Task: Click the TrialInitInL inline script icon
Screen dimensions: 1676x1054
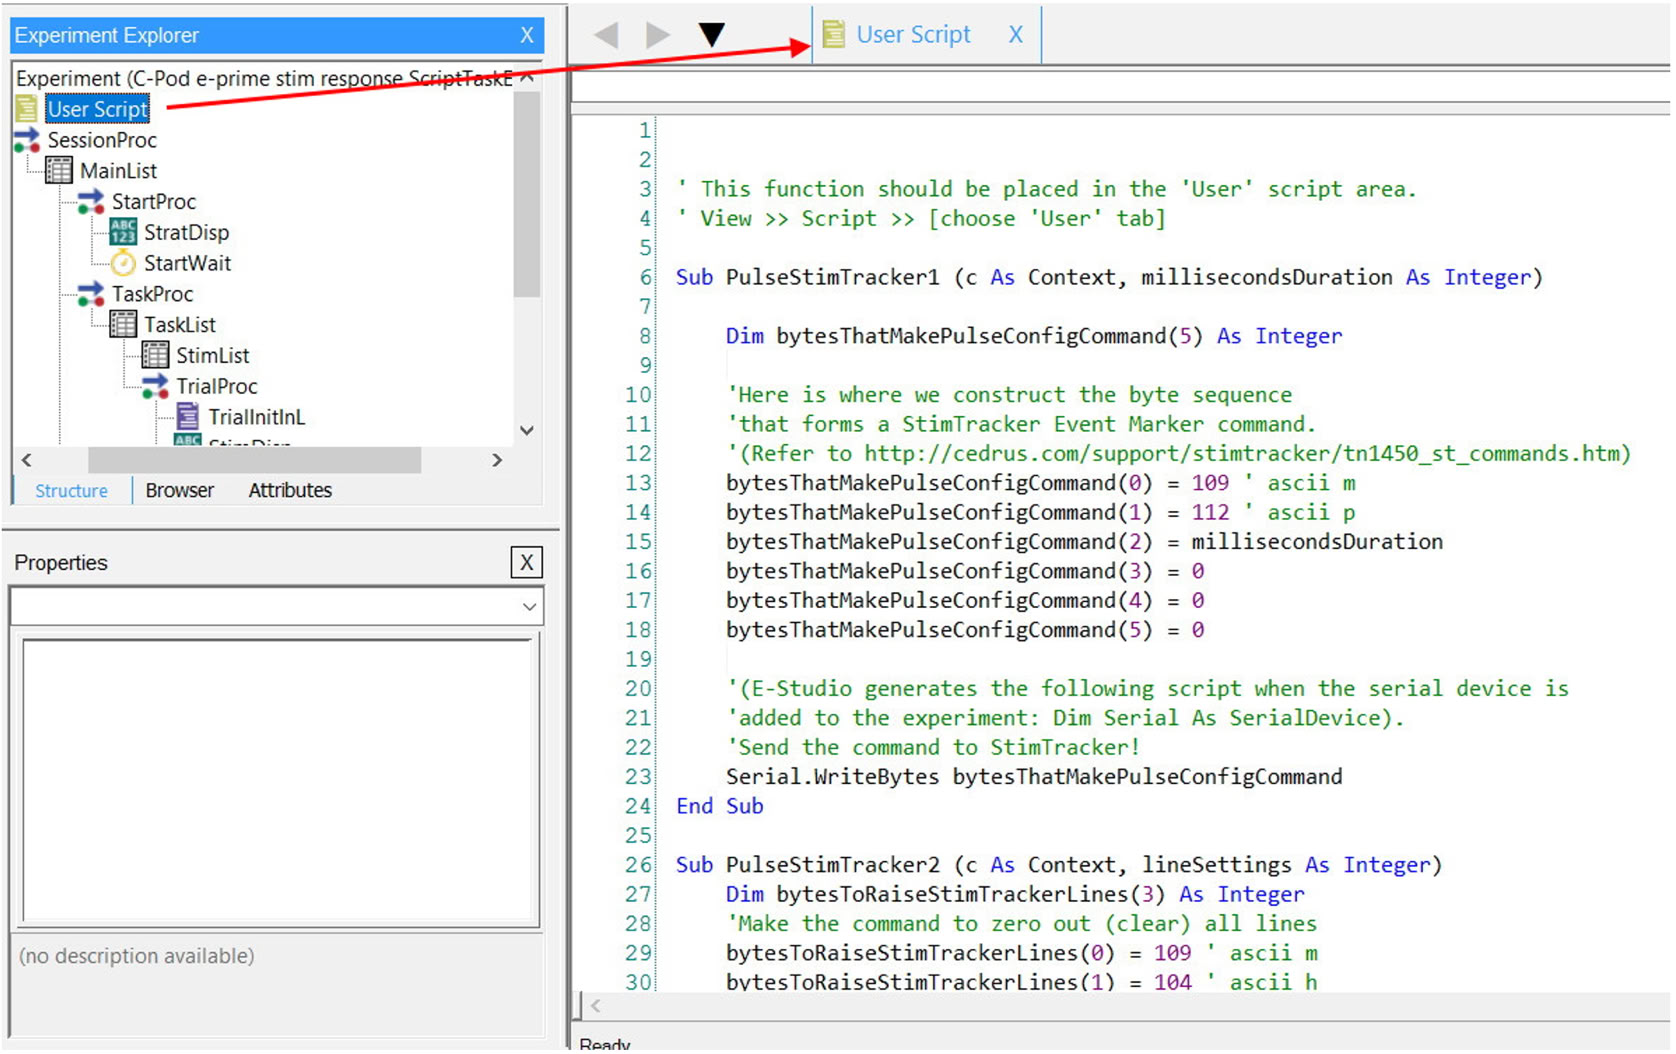Action: pyautogui.click(x=187, y=417)
